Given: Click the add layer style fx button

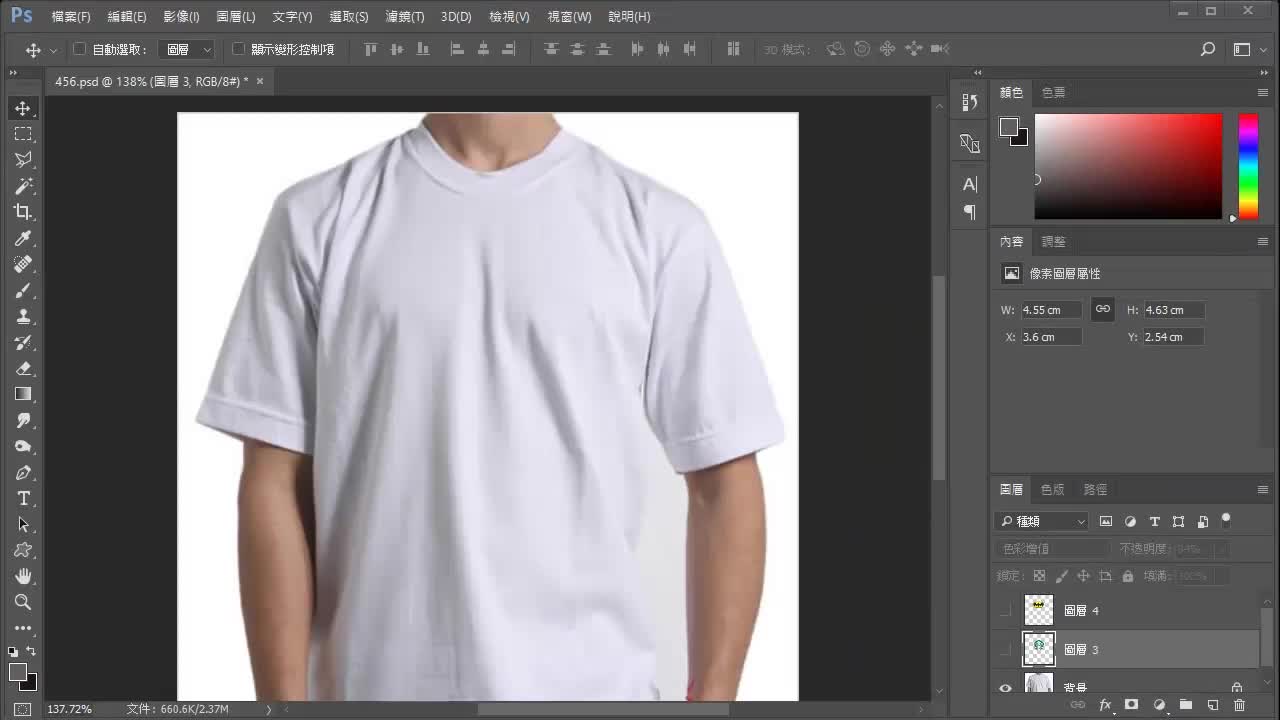Looking at the screenshot, I should [1105, 705].
